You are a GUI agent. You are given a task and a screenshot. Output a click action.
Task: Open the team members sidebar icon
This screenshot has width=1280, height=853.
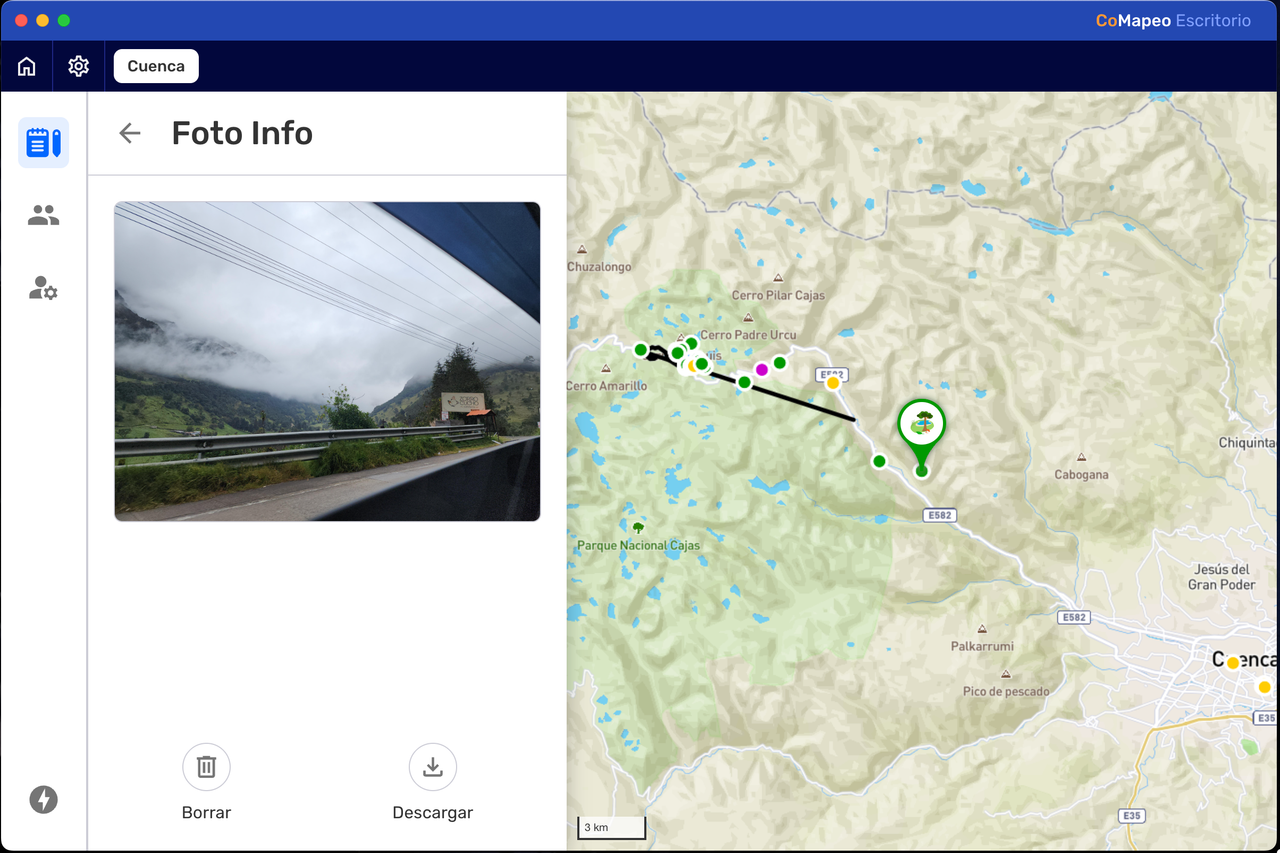click(x=43, y=215)
